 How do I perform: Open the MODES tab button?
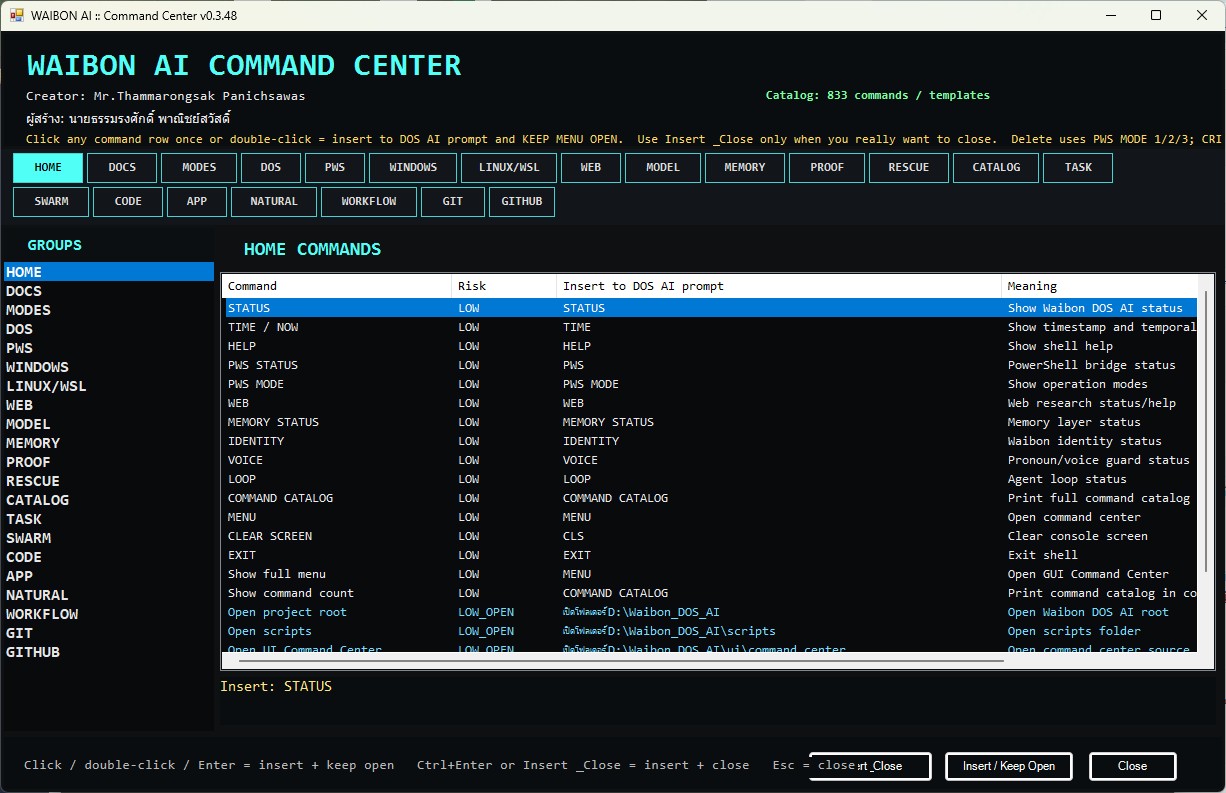[199, 168]
